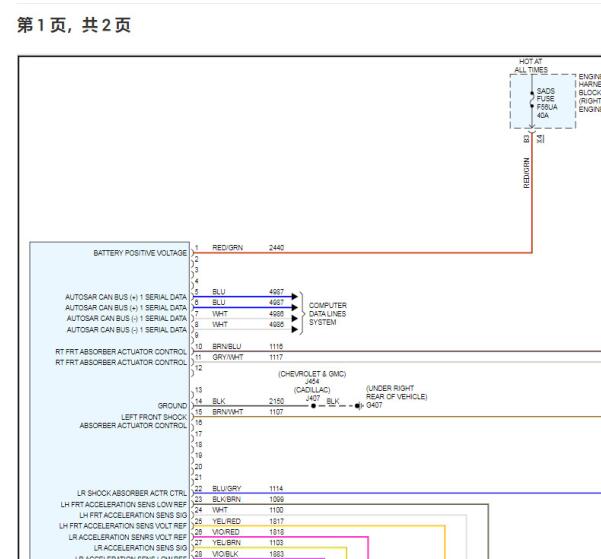Viewport: 601px width, 559px height.
Task: Click the GROUND pin description
Action: (172, 406)
